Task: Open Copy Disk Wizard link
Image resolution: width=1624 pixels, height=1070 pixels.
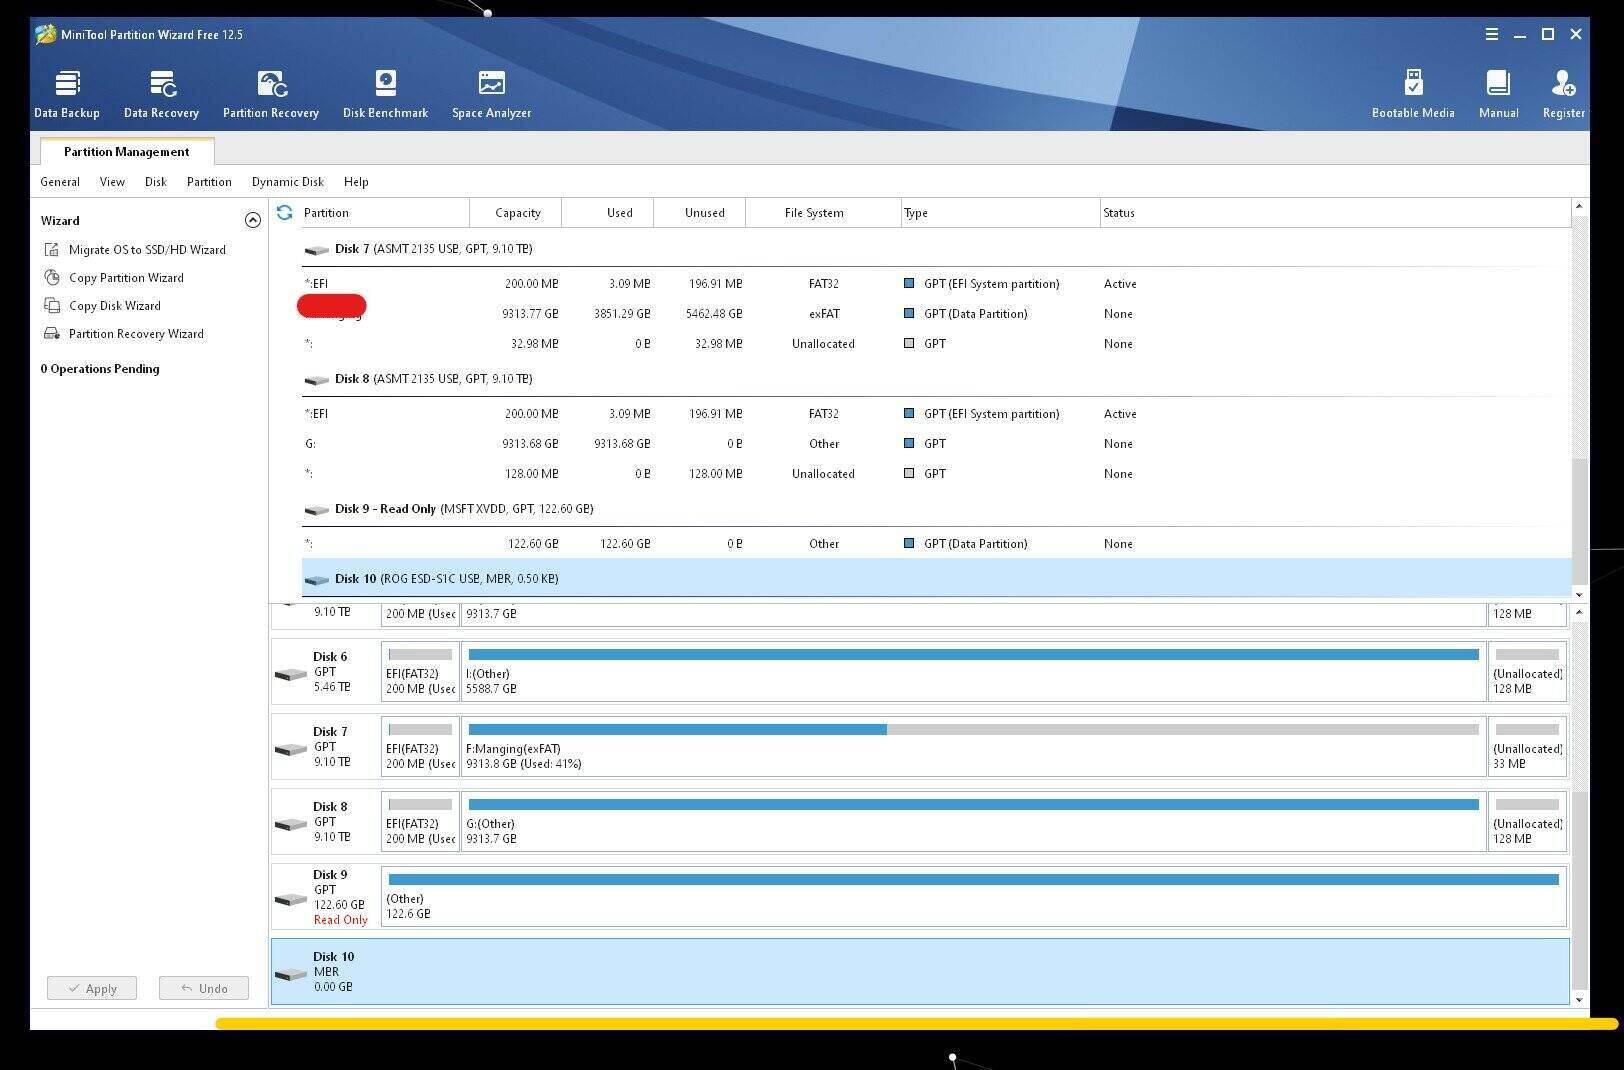Action: click(115, 305)
